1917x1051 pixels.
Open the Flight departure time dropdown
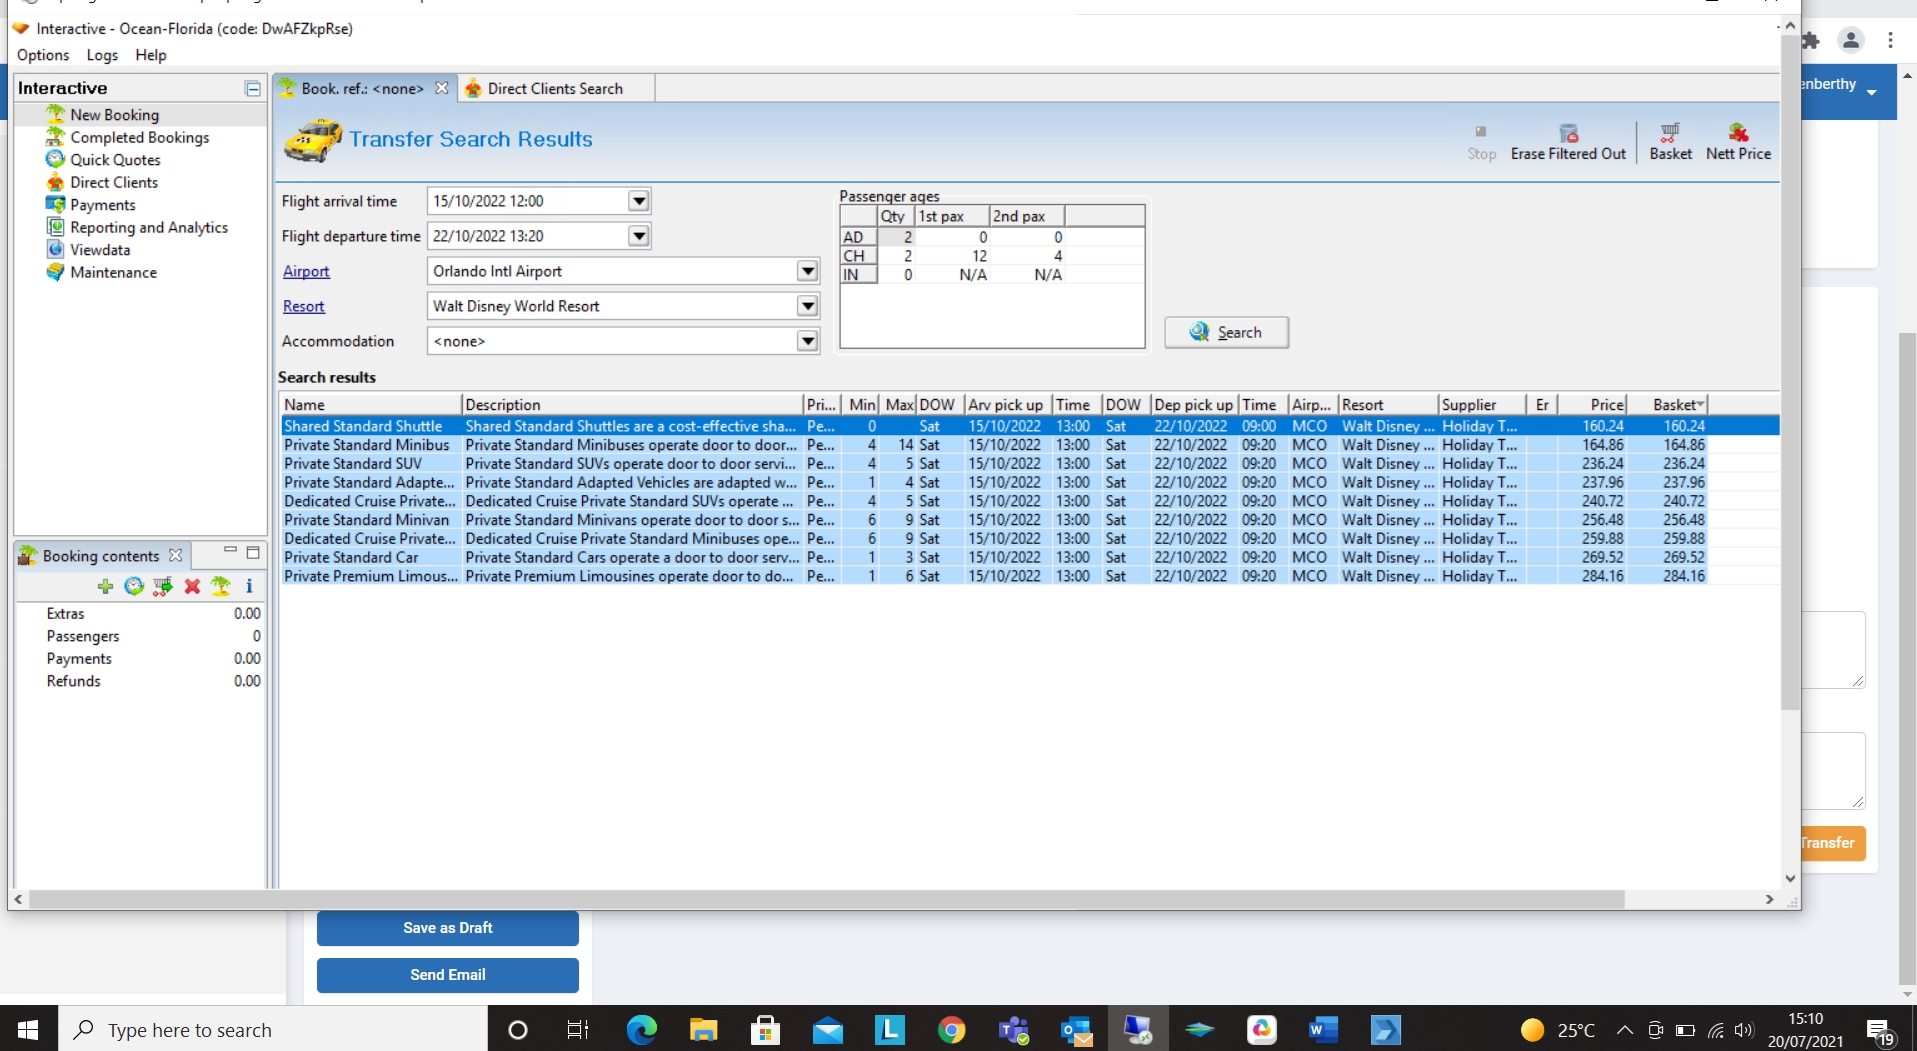tap(639, 236)
